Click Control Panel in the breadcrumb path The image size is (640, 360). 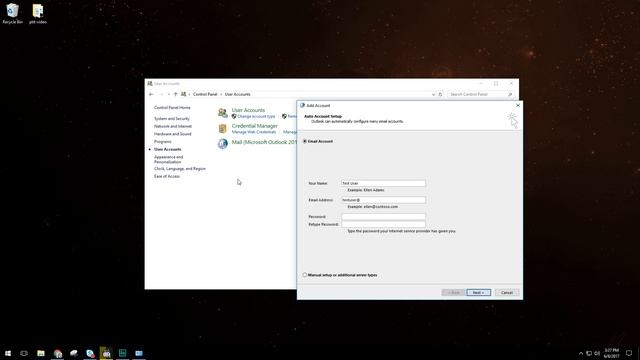coord(205,94)
